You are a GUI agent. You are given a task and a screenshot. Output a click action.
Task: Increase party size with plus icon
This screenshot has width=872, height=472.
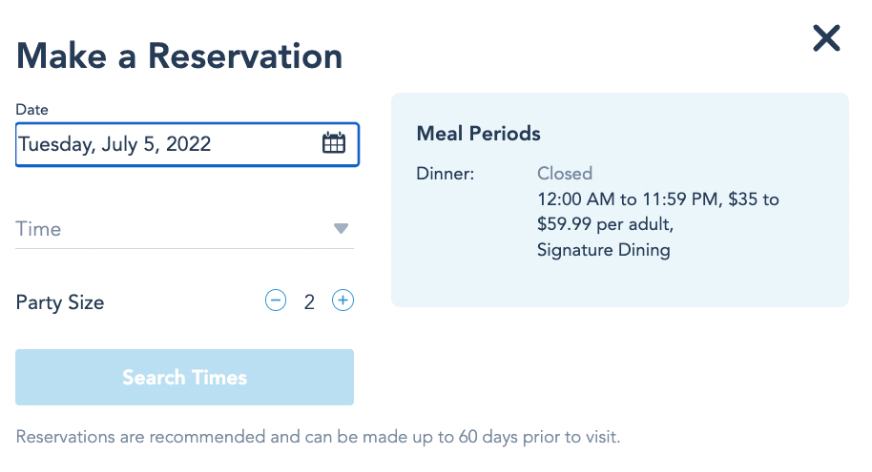(x=343, y=300)
